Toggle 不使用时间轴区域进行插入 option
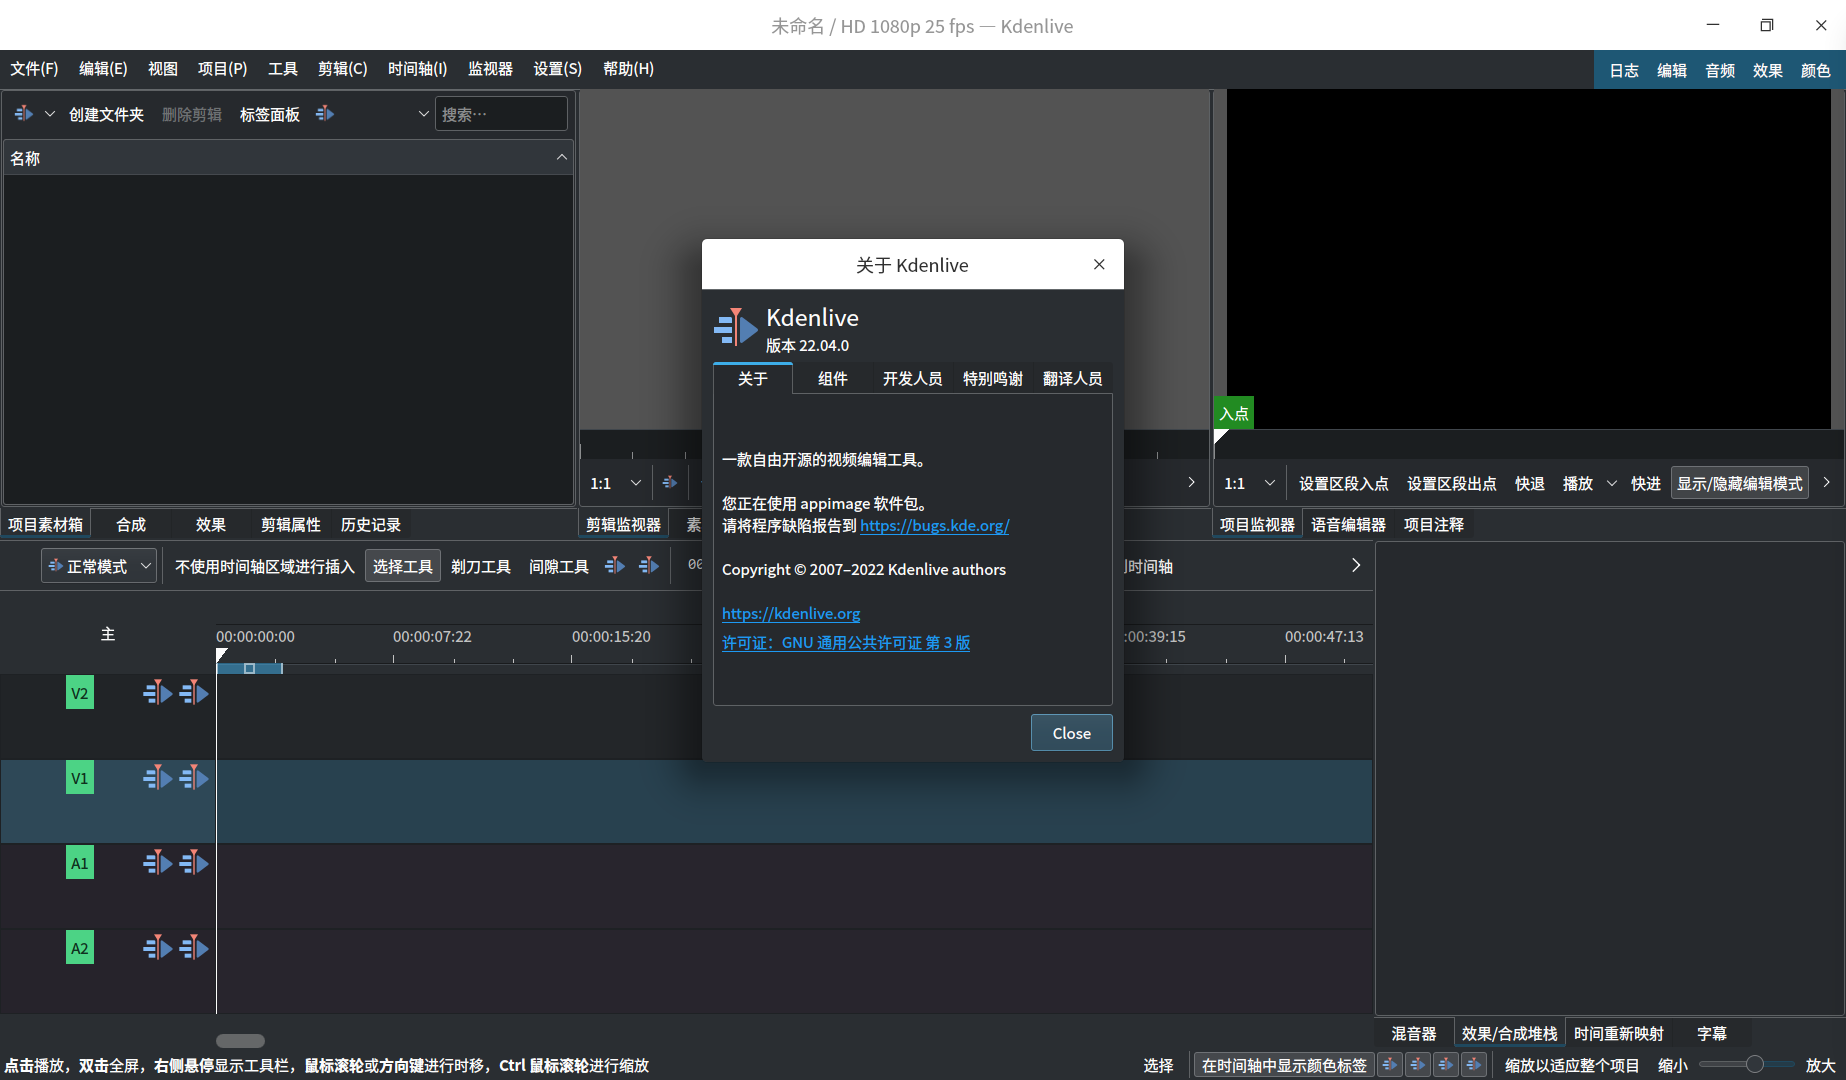 (264, 566)
